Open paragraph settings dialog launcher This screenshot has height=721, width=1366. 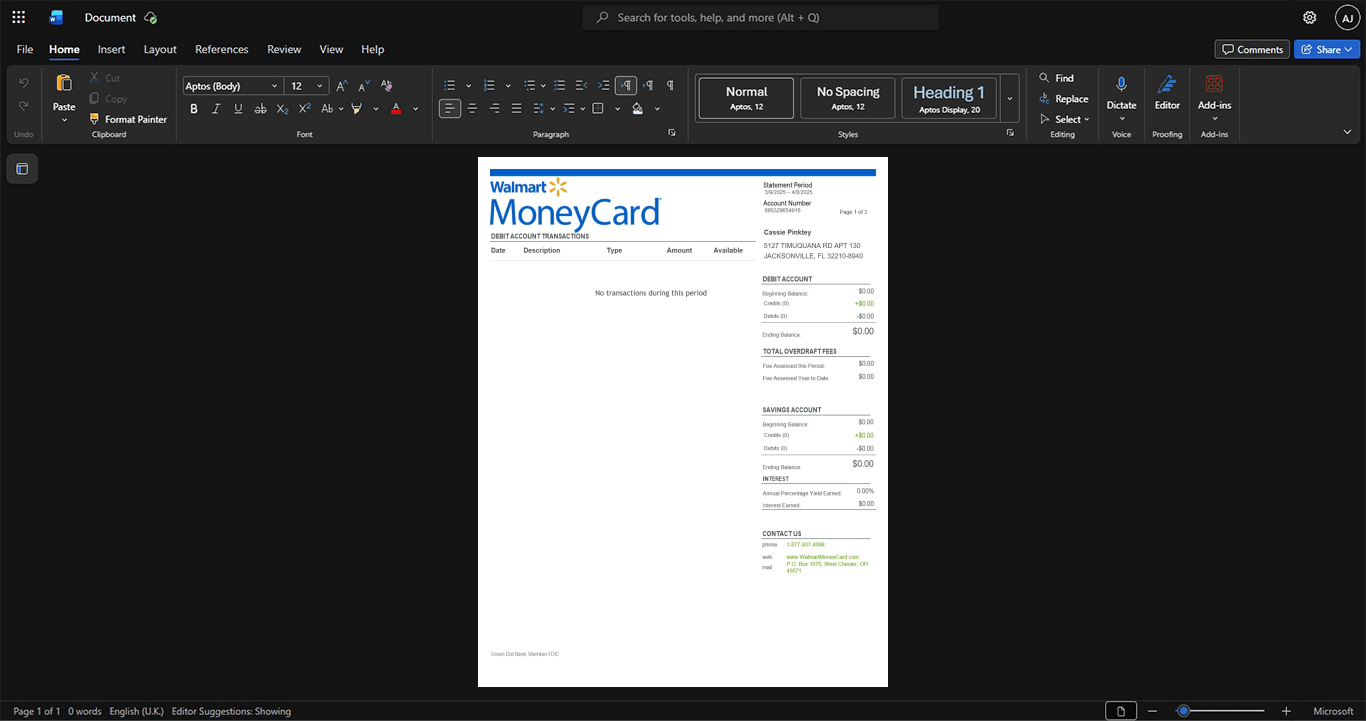tap(672, 133)
